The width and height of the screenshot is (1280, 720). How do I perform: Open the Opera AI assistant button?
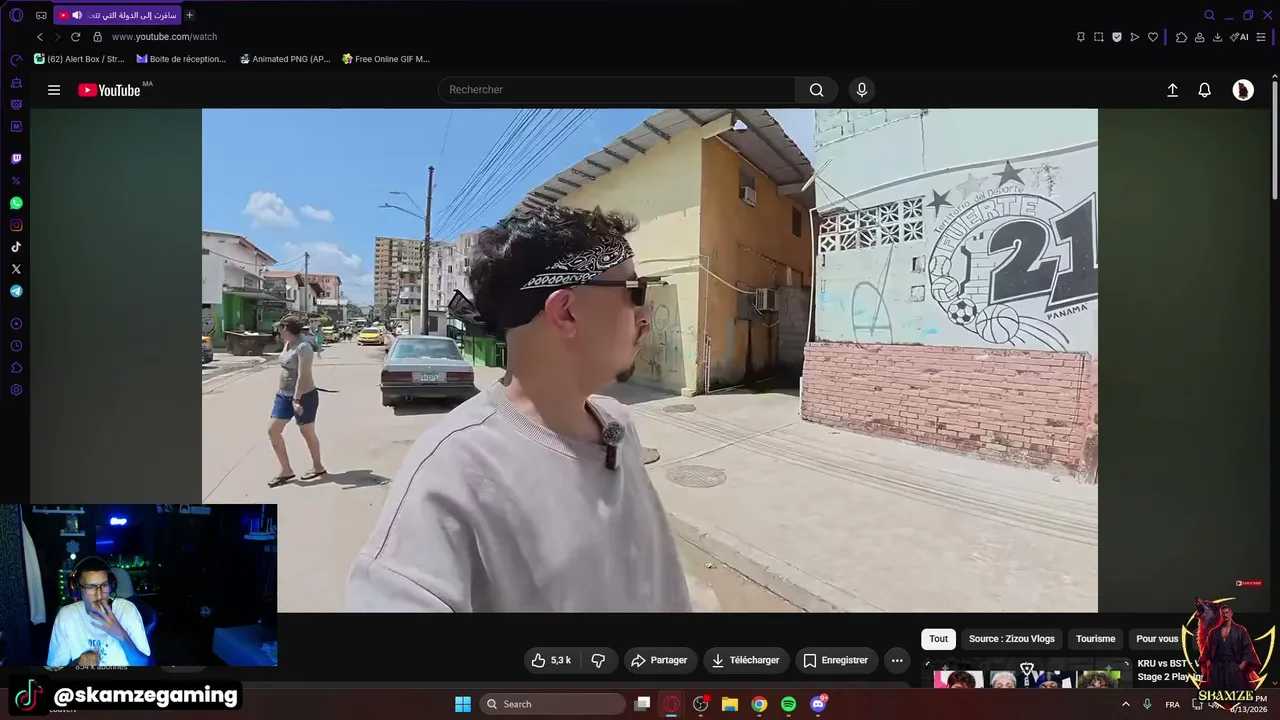1241,37
